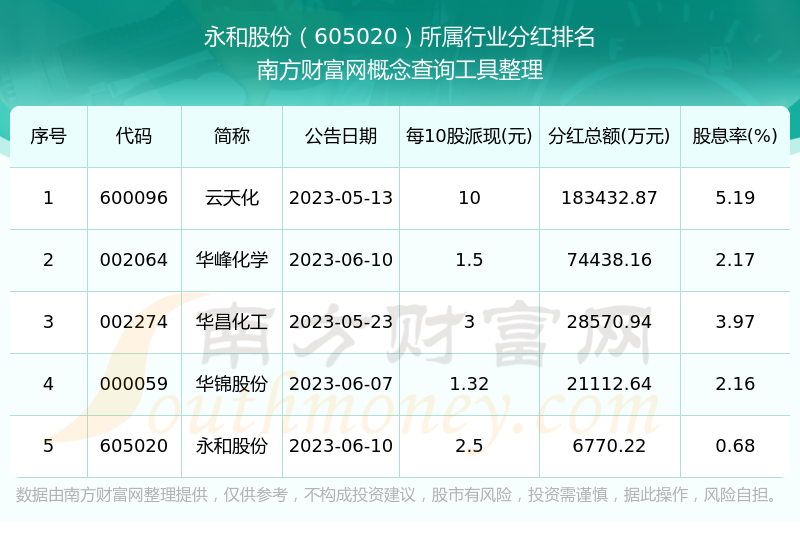Select stock code 605020 in row 5
The height and width of the screenshot is (544, 800).
point(134,446)
